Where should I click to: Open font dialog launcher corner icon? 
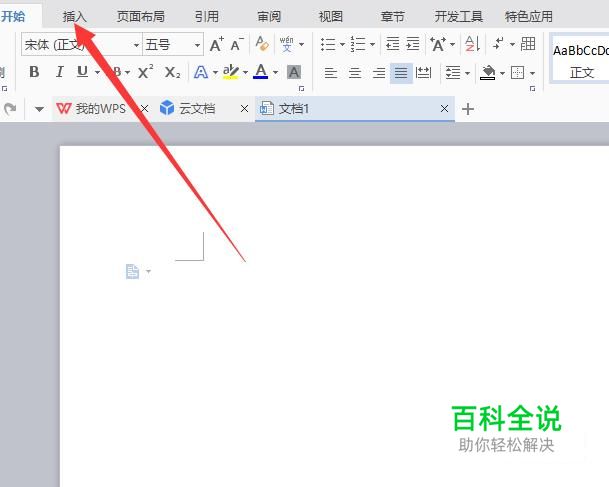(301, 89)
